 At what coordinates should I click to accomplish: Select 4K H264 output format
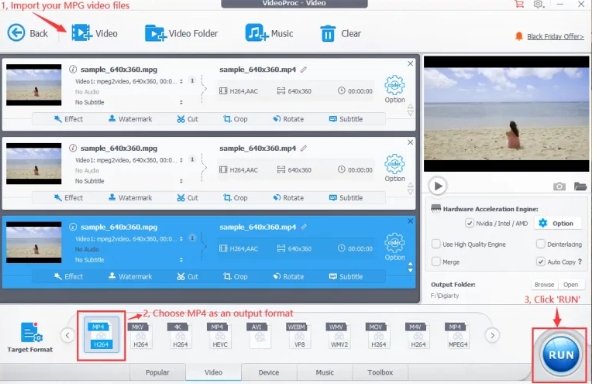pyautogui.click(x=180, y=335)
